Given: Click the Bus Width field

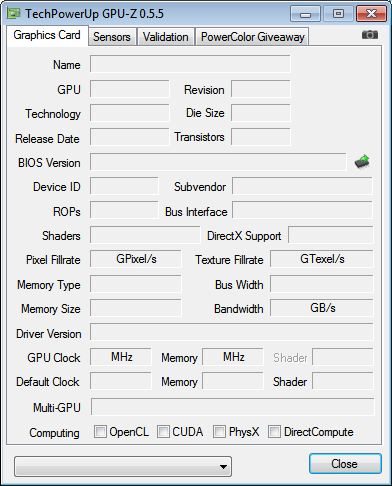Looking at the screenshot, I should 322,284.
